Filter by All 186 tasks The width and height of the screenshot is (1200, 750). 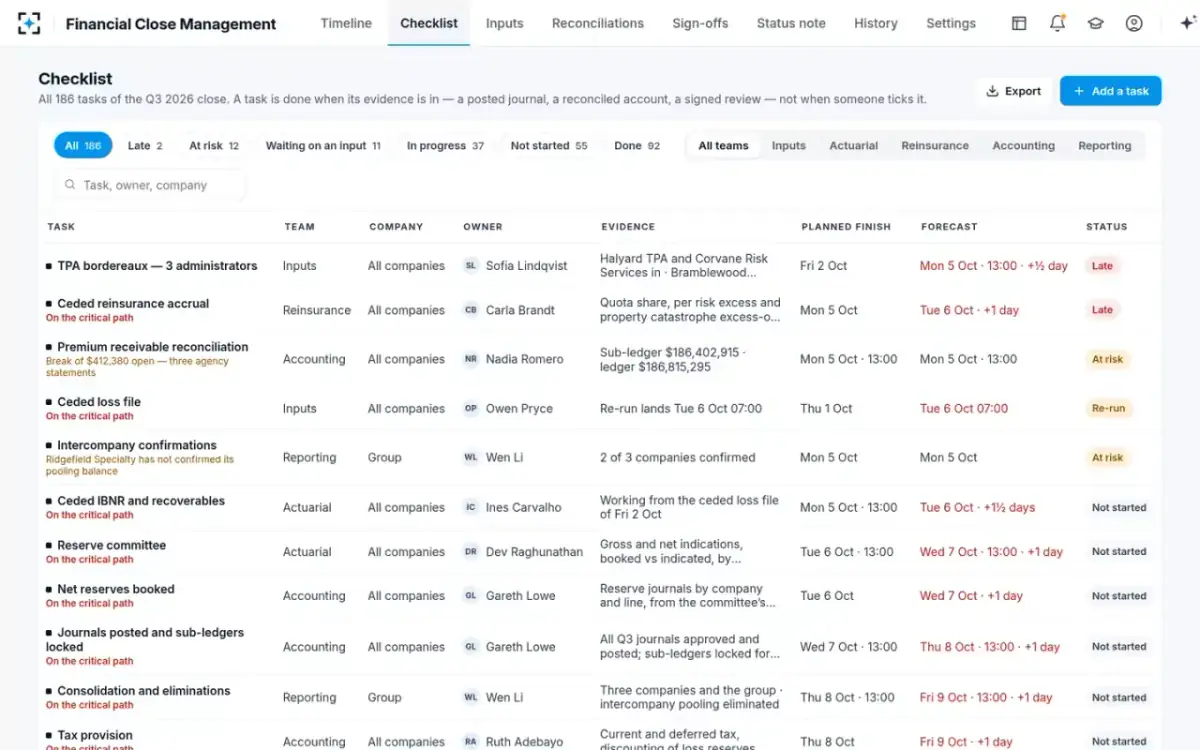(83, 145)
